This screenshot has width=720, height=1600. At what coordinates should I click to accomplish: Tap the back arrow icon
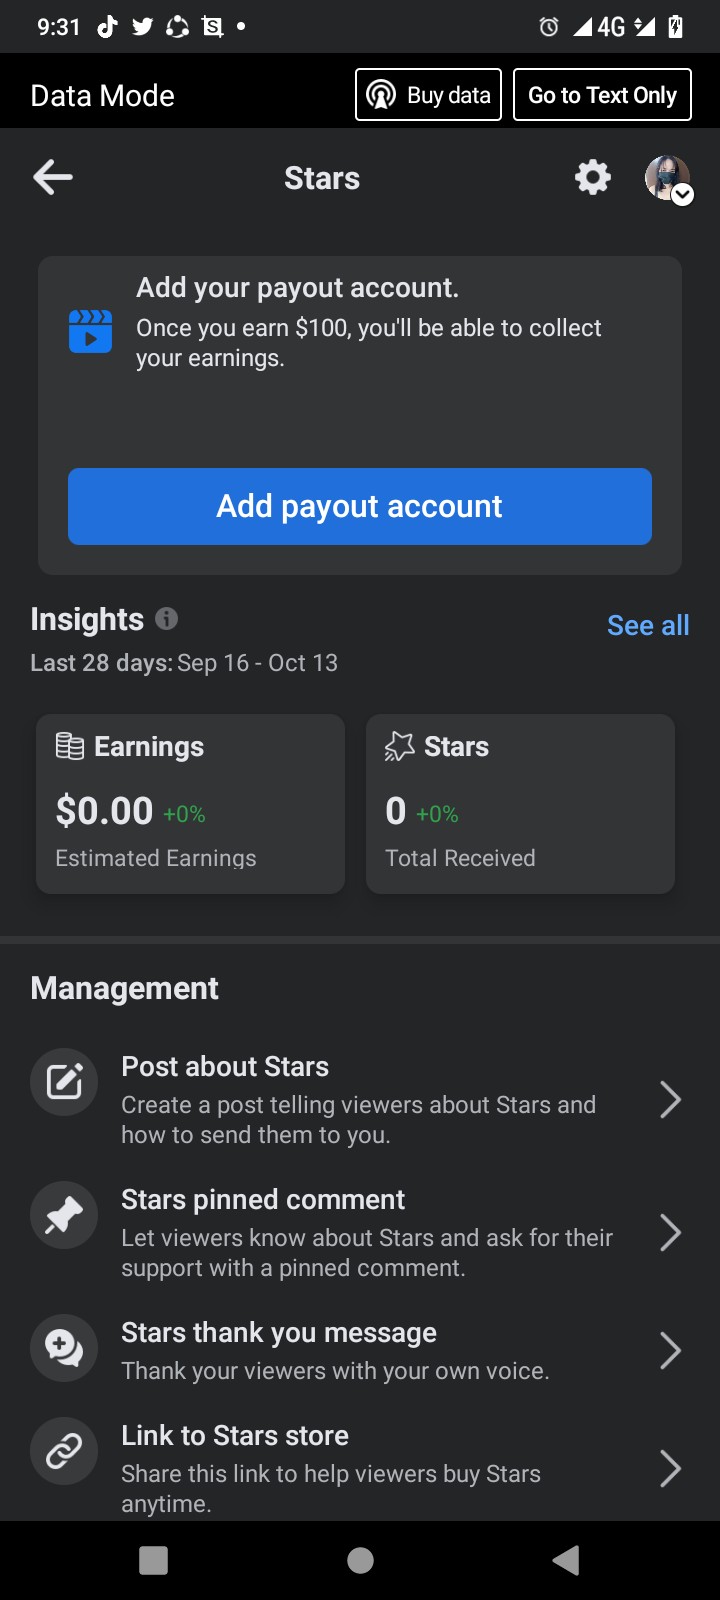53,178
